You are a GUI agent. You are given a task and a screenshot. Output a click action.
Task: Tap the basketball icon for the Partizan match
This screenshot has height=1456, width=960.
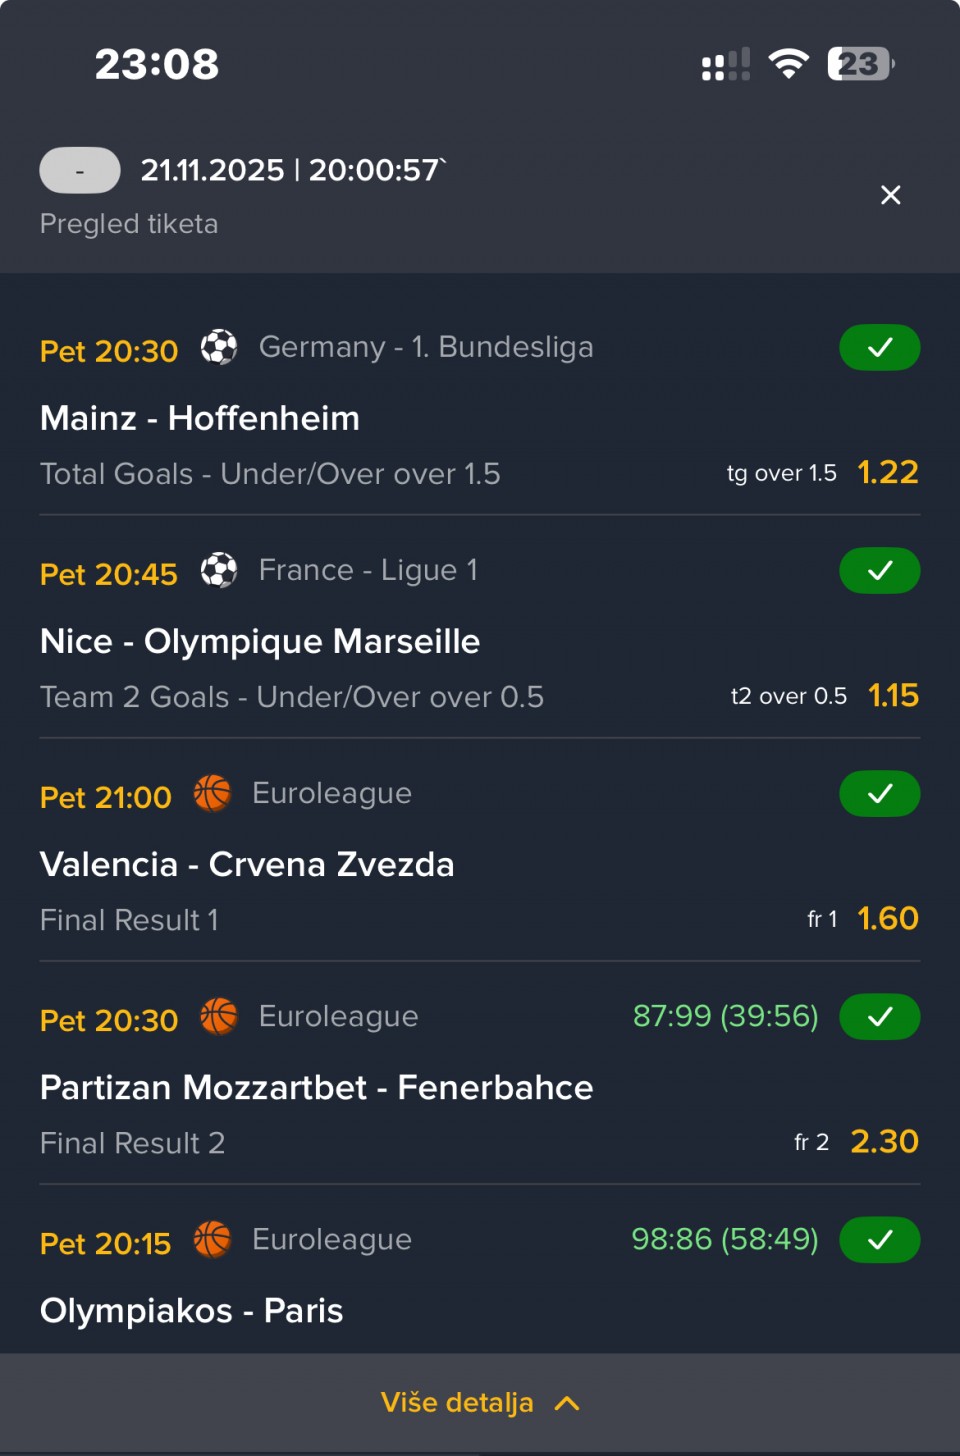pyautogui.click(x=219, y=1017)
